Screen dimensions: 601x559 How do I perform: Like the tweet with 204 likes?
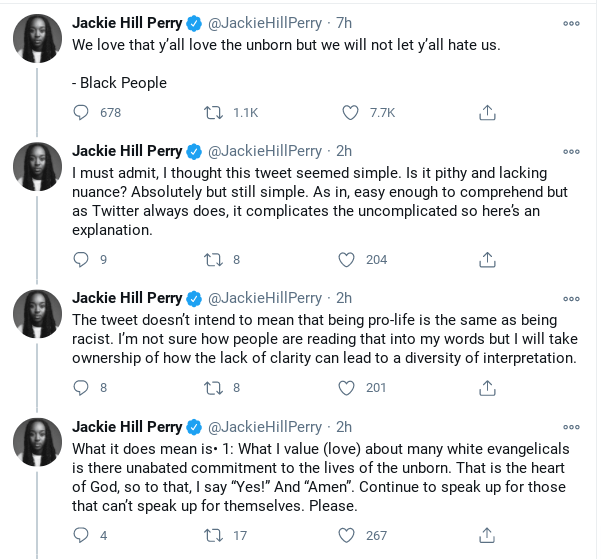click(x=348, y=260)
